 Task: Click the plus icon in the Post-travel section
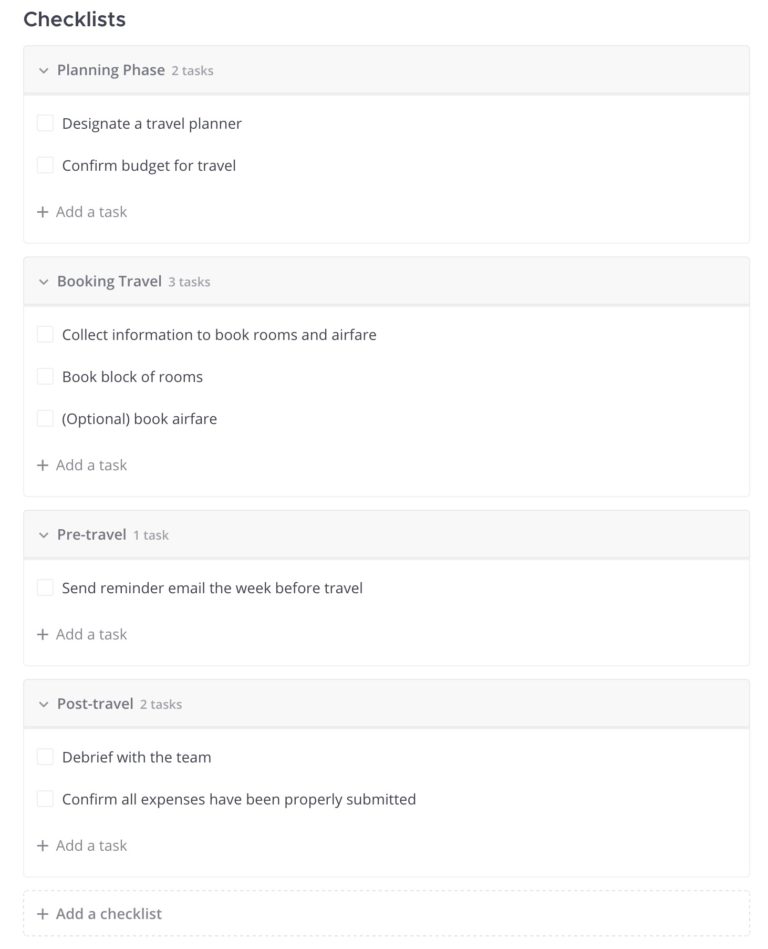click(41, 845)
